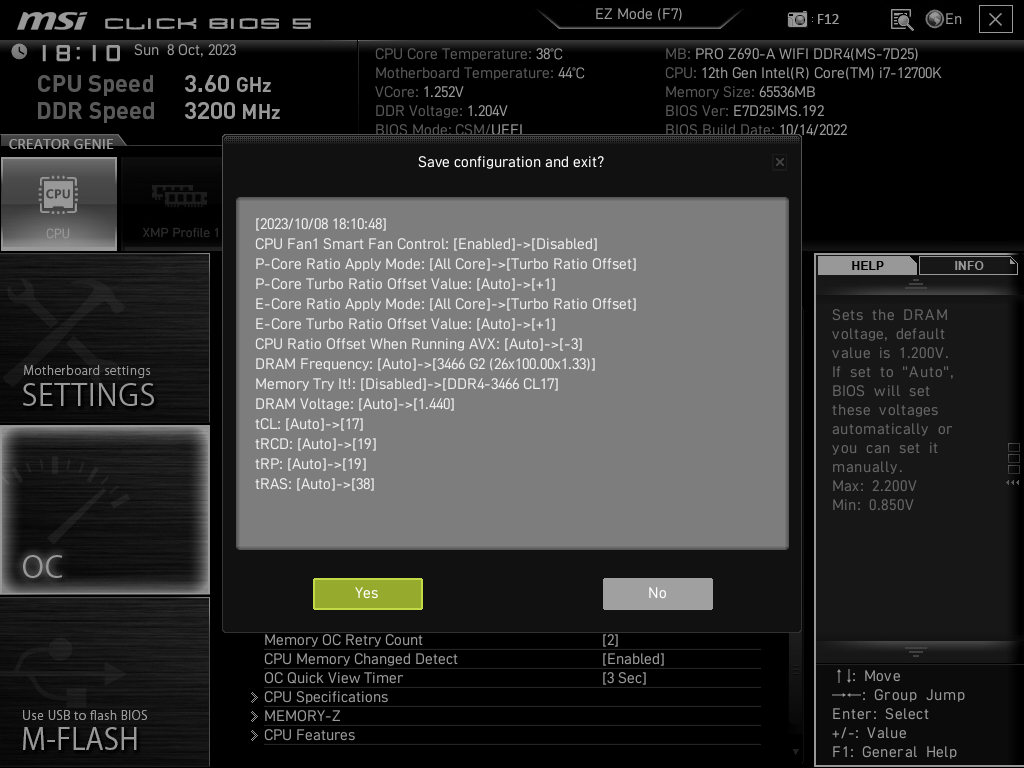Image resolution: width=1024 pixels, height=768 pixels.
Task: Click the side panel collapse arrows icon
Action: tap(1012, 483)
